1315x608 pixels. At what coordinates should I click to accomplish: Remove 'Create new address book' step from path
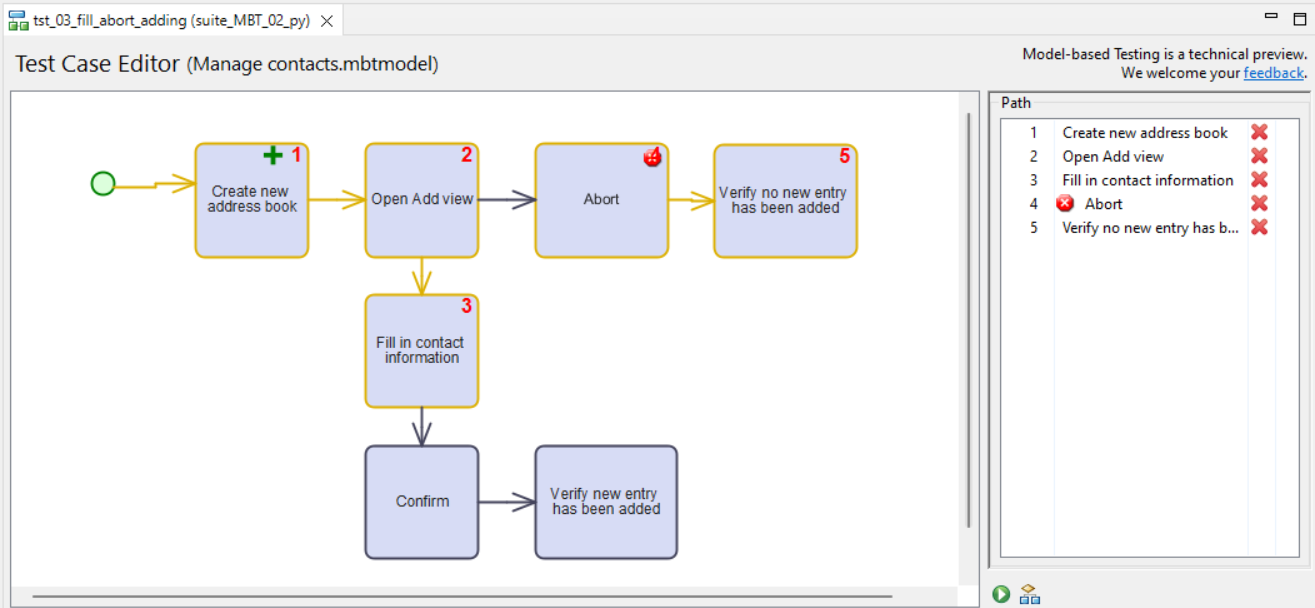coord(1259,132)
